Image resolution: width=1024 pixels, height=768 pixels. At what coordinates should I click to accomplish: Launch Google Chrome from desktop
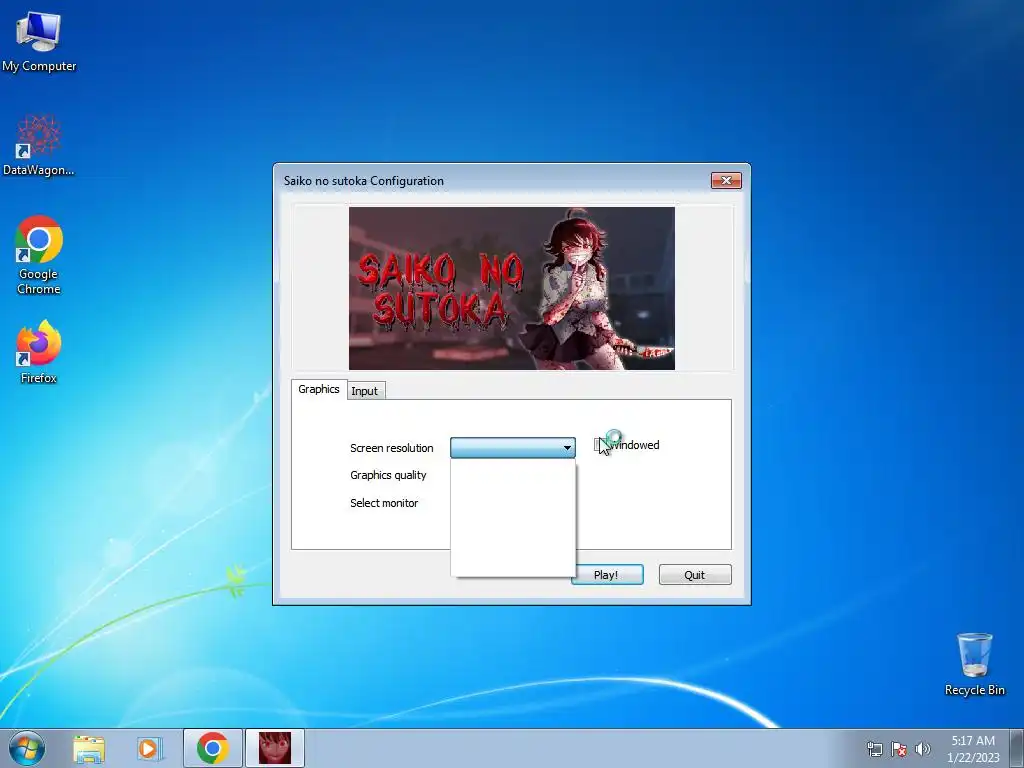point(39,255)
